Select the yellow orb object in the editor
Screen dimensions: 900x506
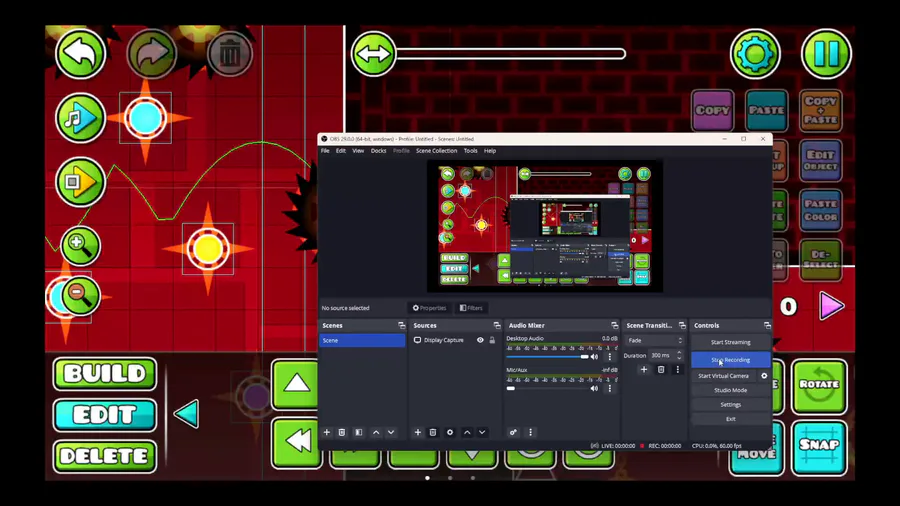208,249
